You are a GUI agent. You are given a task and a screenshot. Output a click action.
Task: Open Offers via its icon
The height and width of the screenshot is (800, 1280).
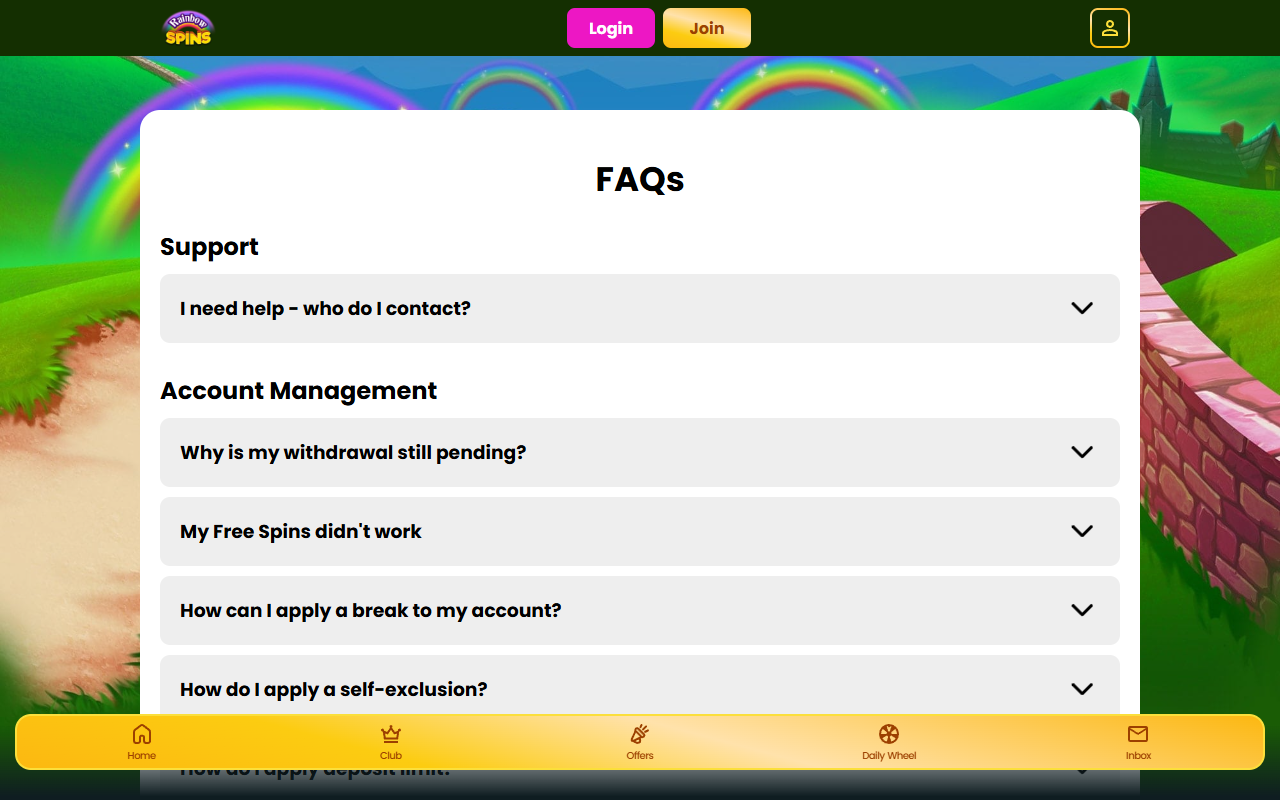(639, 733)
